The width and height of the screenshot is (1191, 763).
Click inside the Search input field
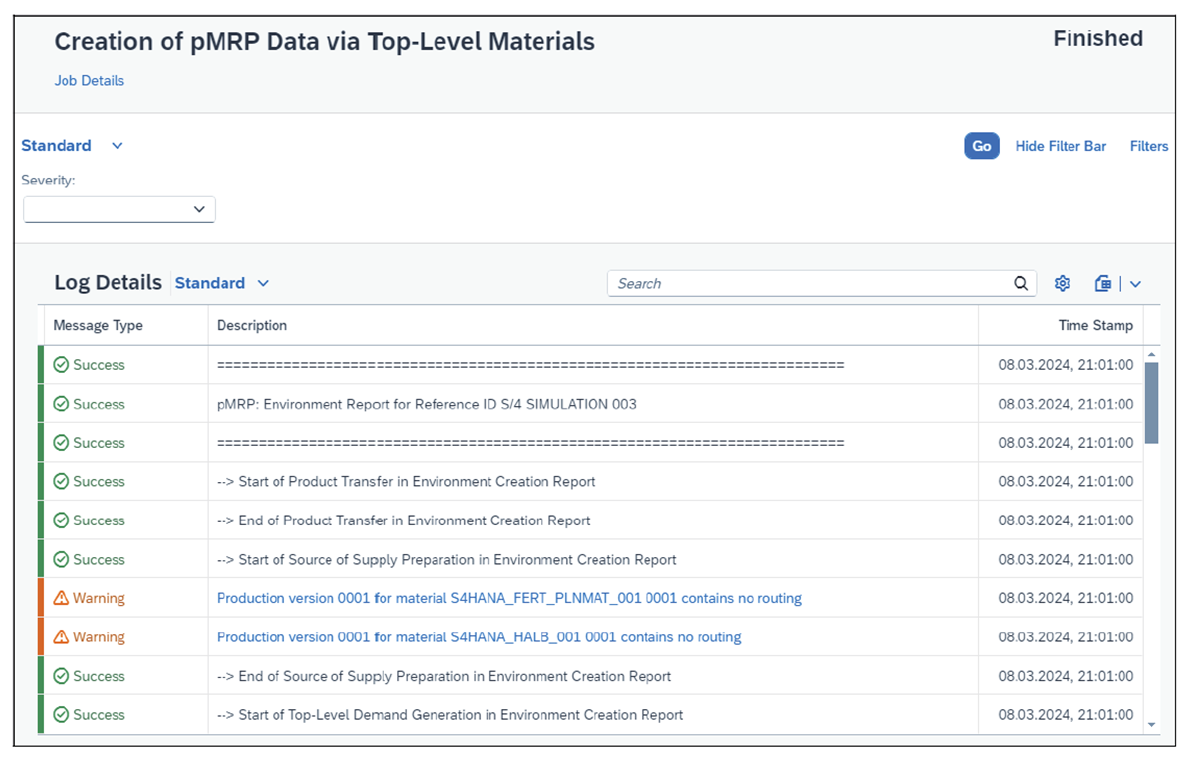pyautogui.click(x=800, y=283)
